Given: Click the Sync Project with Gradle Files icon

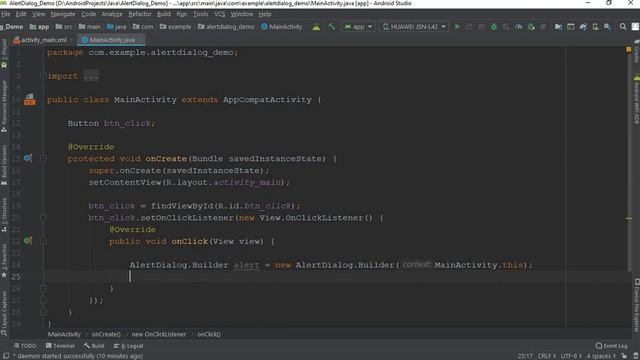Looking at the screenshot, I should tap(583, 27).
